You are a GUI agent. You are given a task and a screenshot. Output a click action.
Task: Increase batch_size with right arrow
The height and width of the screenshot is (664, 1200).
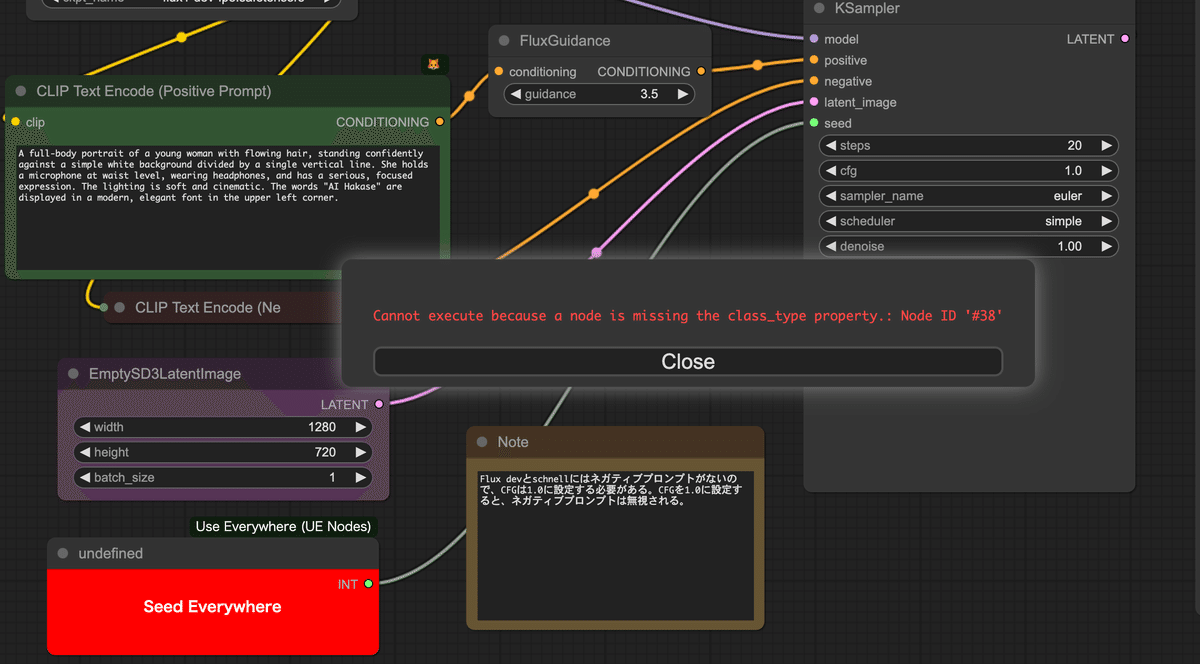[x=360, y=478]
